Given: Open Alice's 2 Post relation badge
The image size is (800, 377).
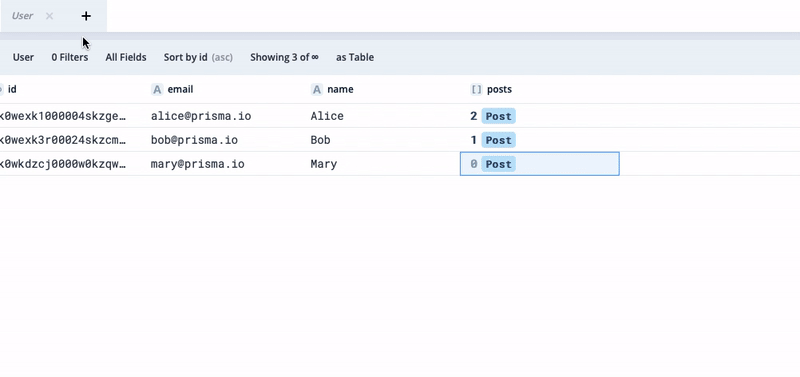Looking at the screenshot, I should (x=498, y=116).
